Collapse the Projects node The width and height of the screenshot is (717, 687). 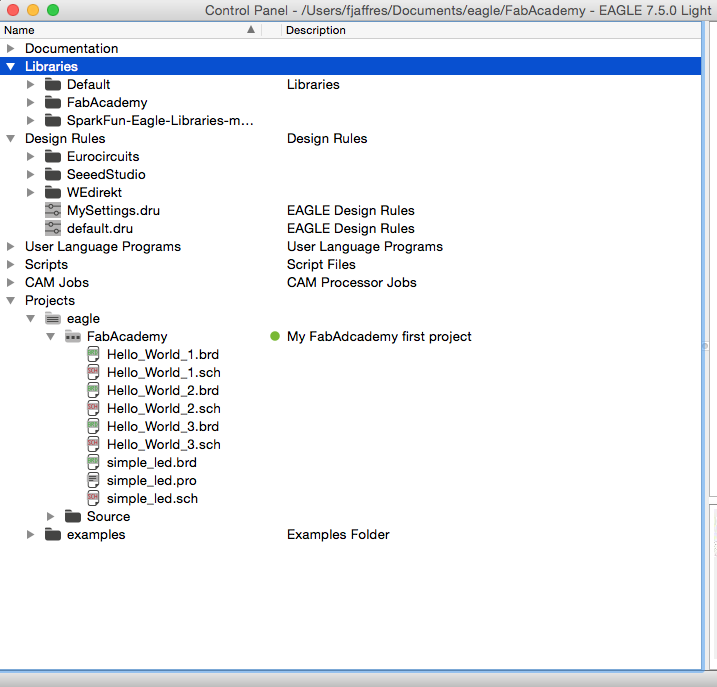11,301
